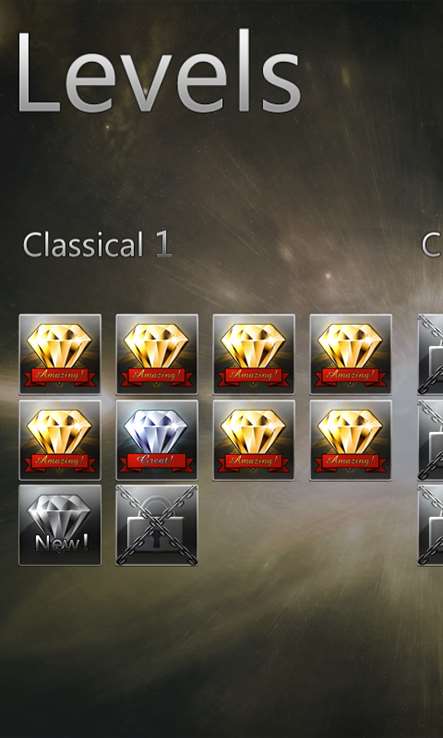The width and height of the screenshot is (443, 738).
Task: Start the silver diamond New! level
Action: [x=60, y=525]
